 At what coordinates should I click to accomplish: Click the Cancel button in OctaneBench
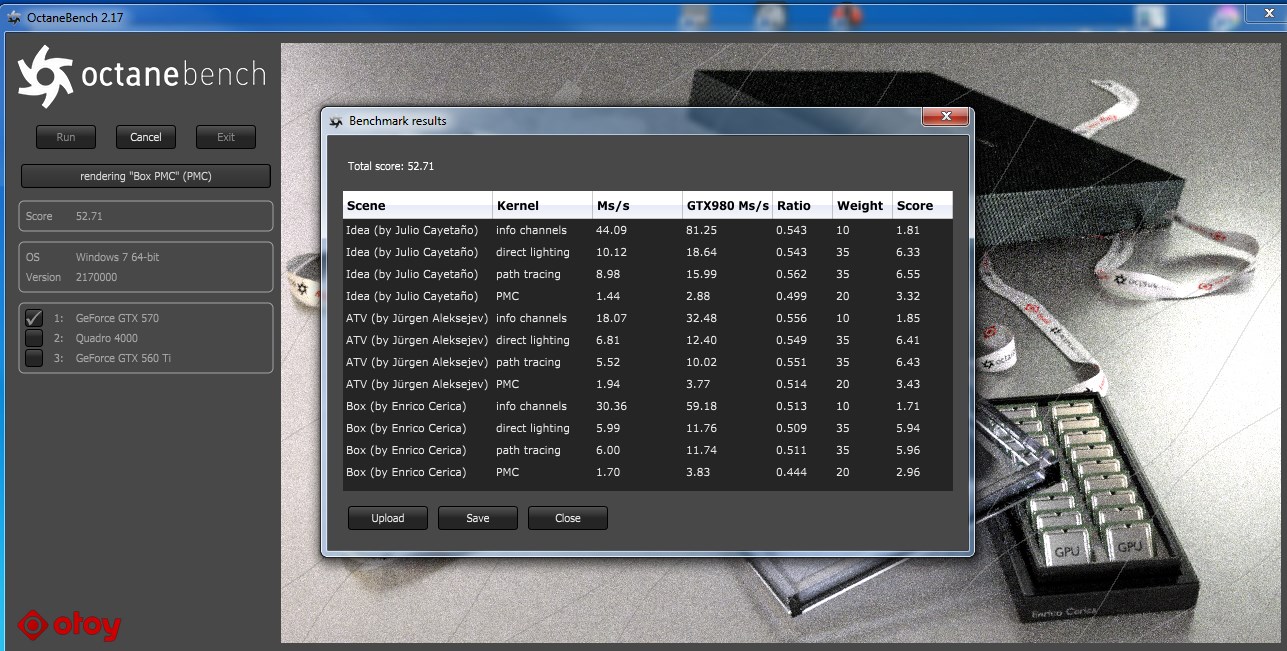point(146,137)
